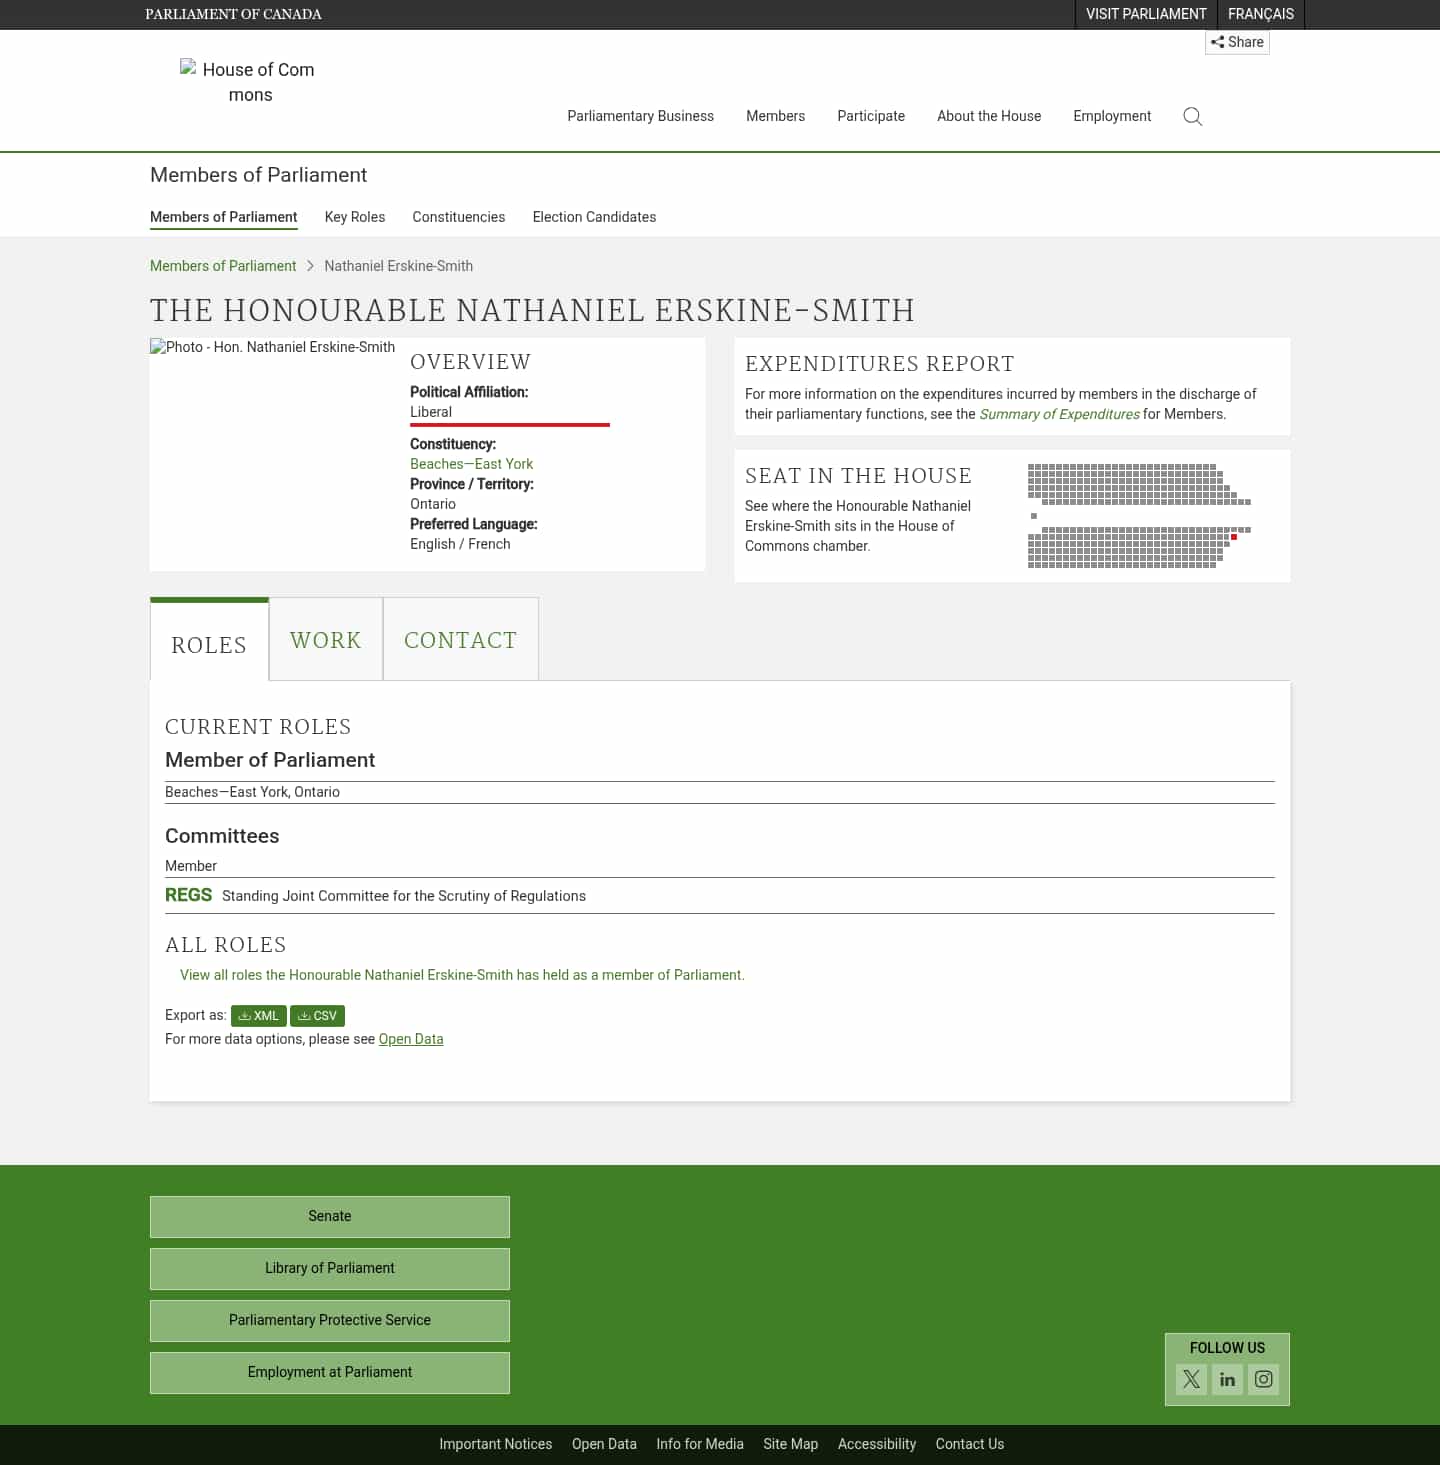
Task: Switch to the CONTACT tab
Action: click(460, 639)
